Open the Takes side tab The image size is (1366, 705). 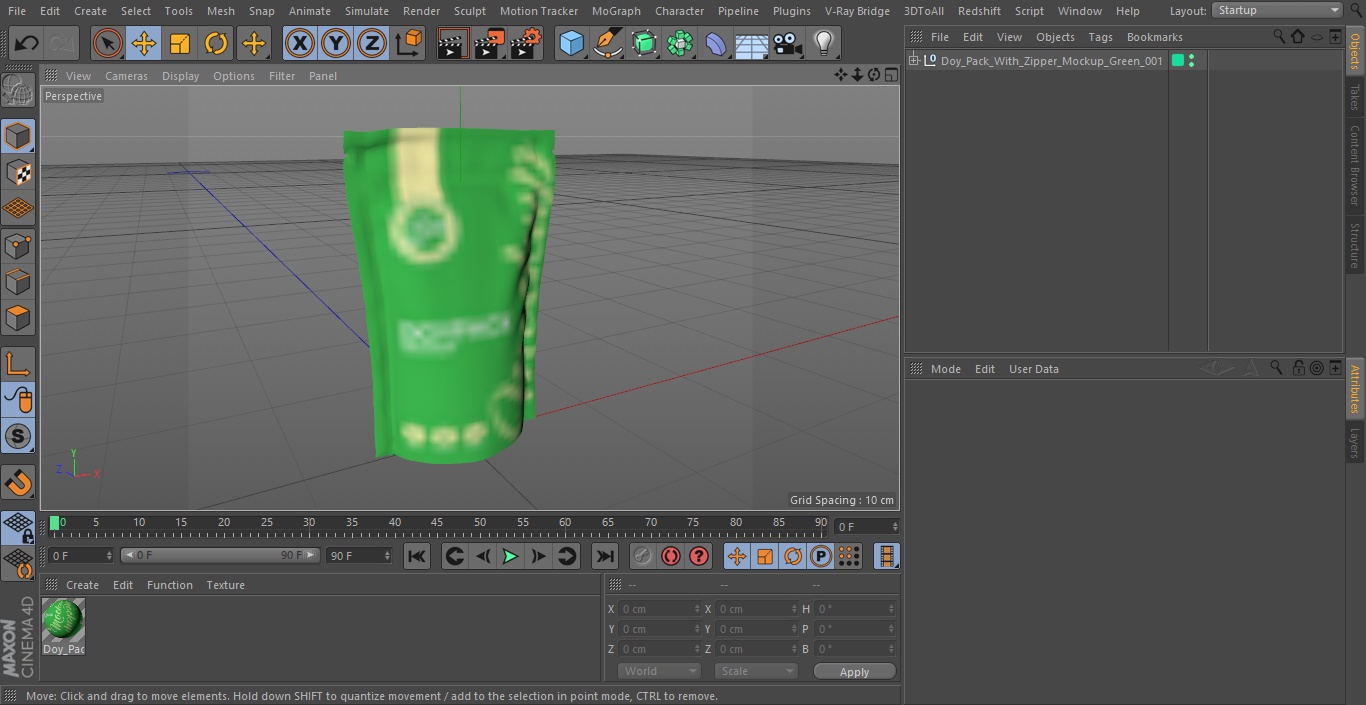pyautogui.click(x=1355, y=97)
